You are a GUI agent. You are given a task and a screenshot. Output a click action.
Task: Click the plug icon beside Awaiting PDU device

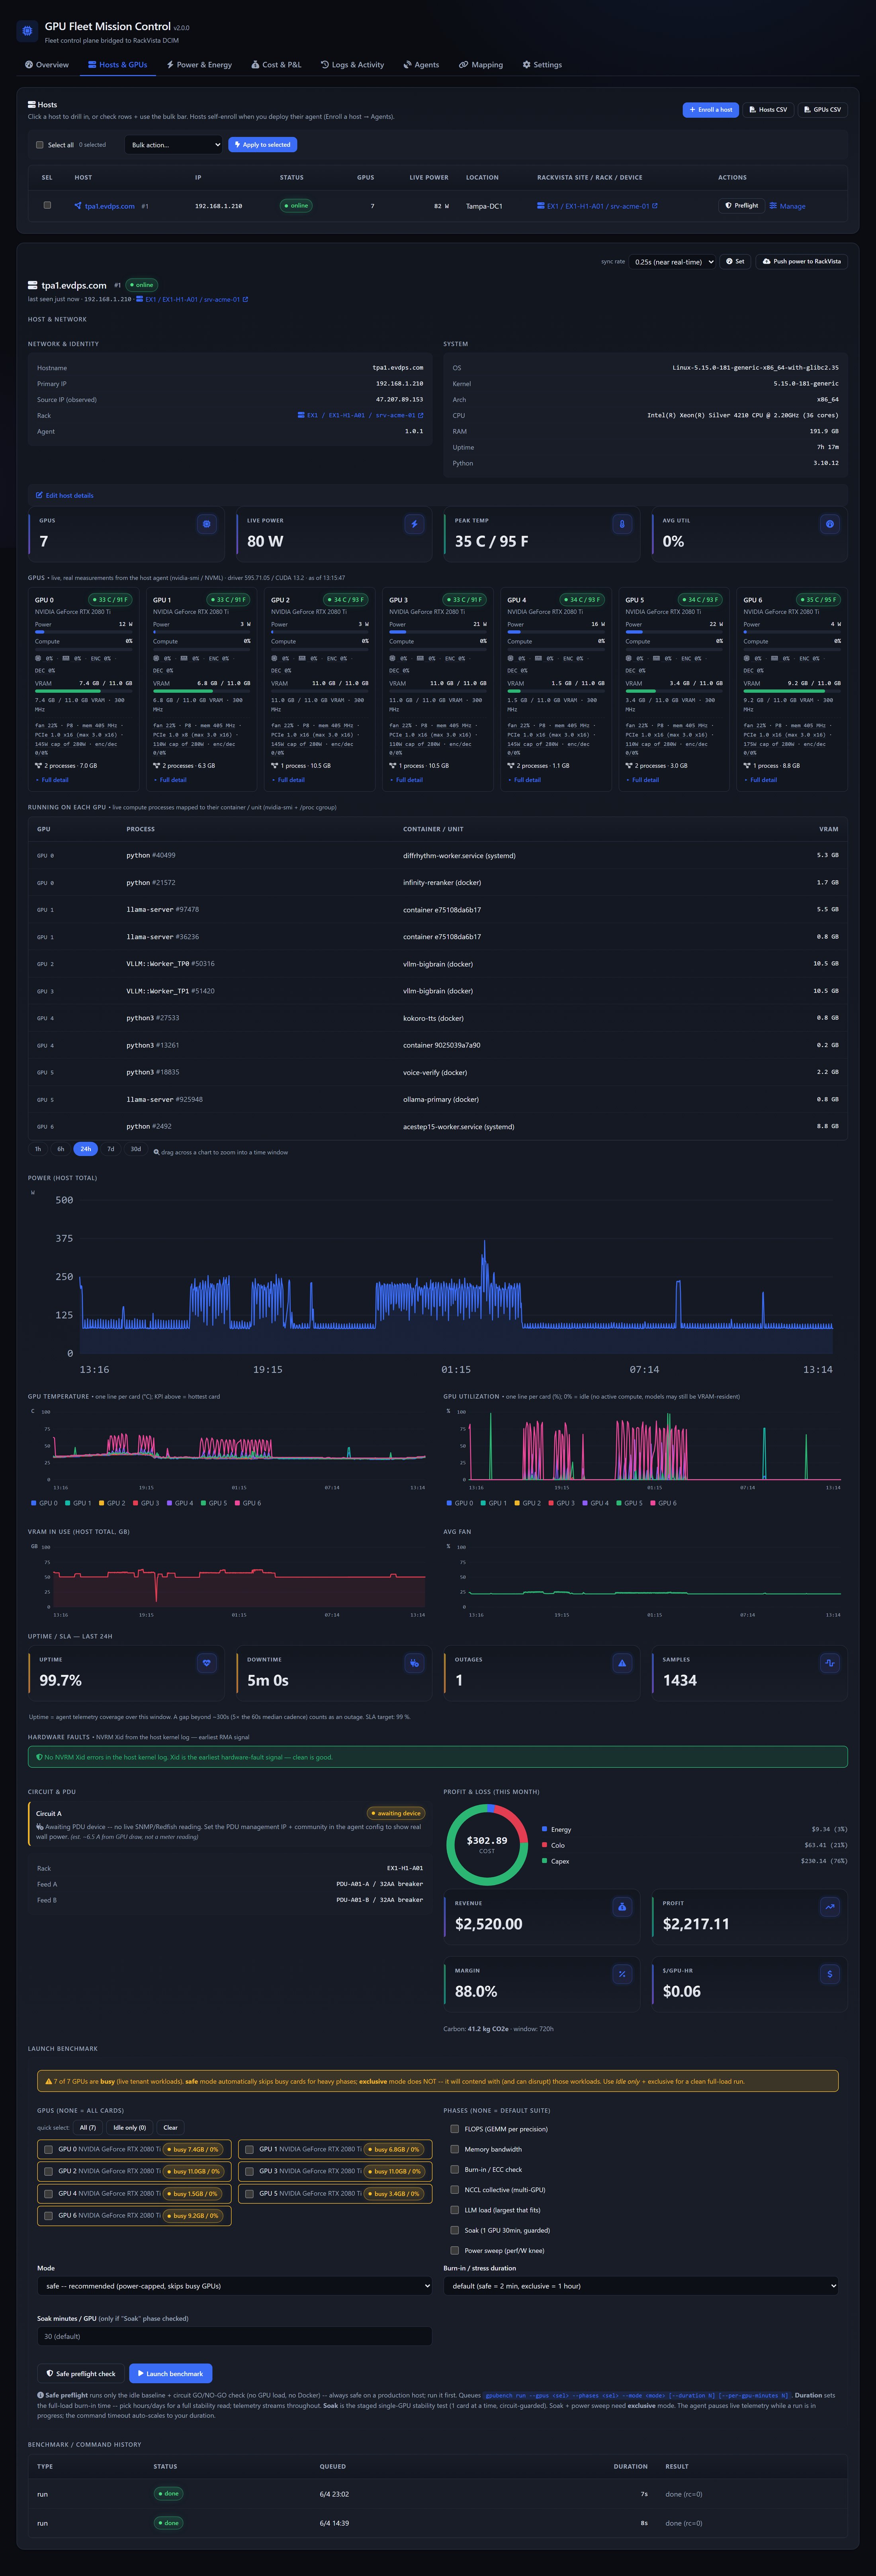click(40, 1826)
